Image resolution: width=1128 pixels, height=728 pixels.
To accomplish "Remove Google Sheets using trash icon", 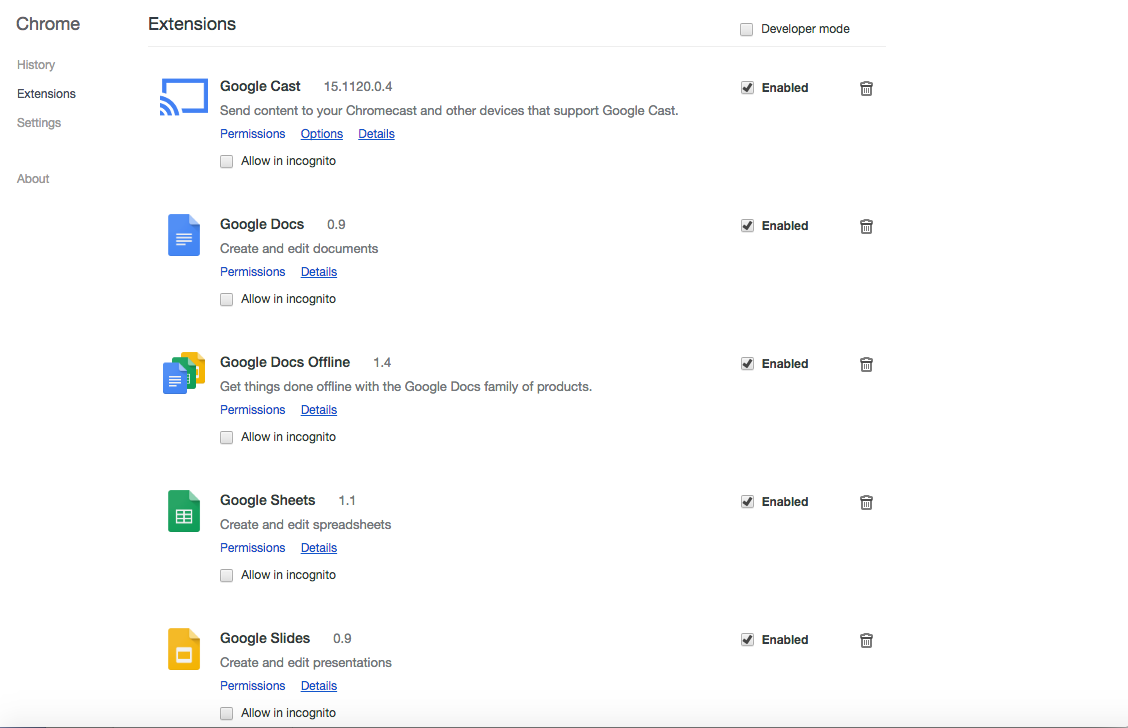I will click(866, 502).
